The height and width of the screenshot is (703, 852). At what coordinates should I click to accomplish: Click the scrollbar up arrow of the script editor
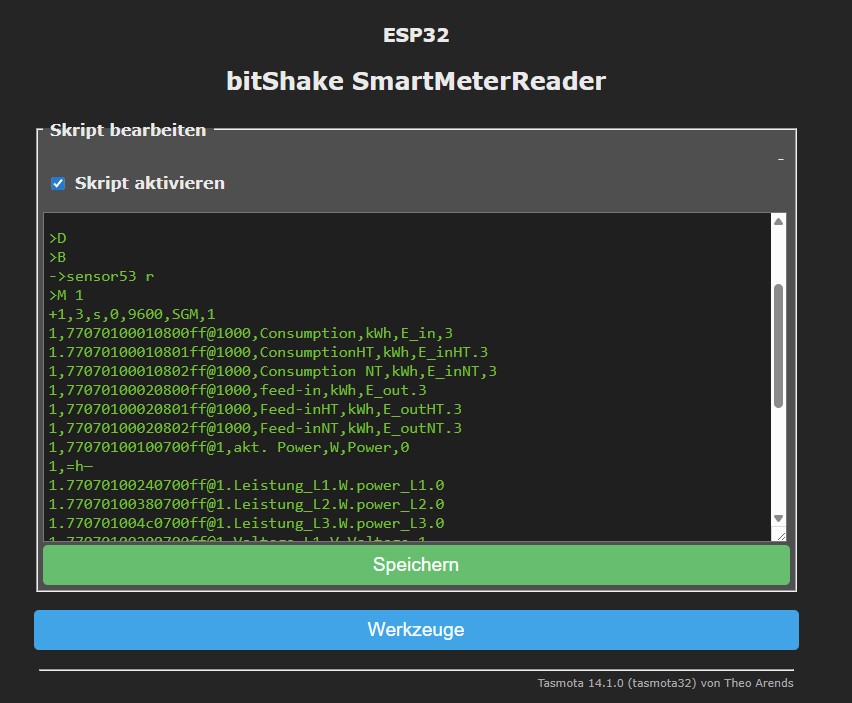pyautogui.click(x=779, y=221)
